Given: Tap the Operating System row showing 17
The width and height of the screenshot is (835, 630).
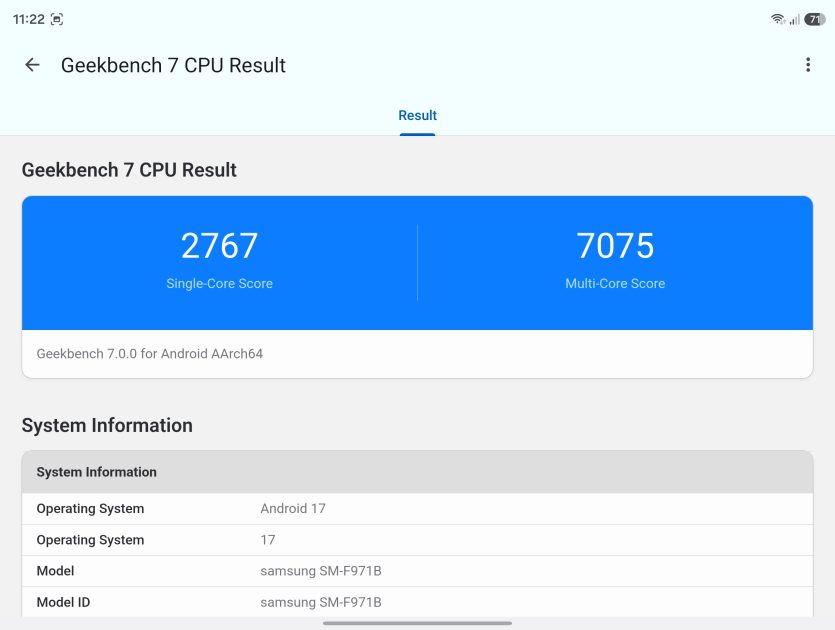Looking at the screenshot, I should [418, 540].
